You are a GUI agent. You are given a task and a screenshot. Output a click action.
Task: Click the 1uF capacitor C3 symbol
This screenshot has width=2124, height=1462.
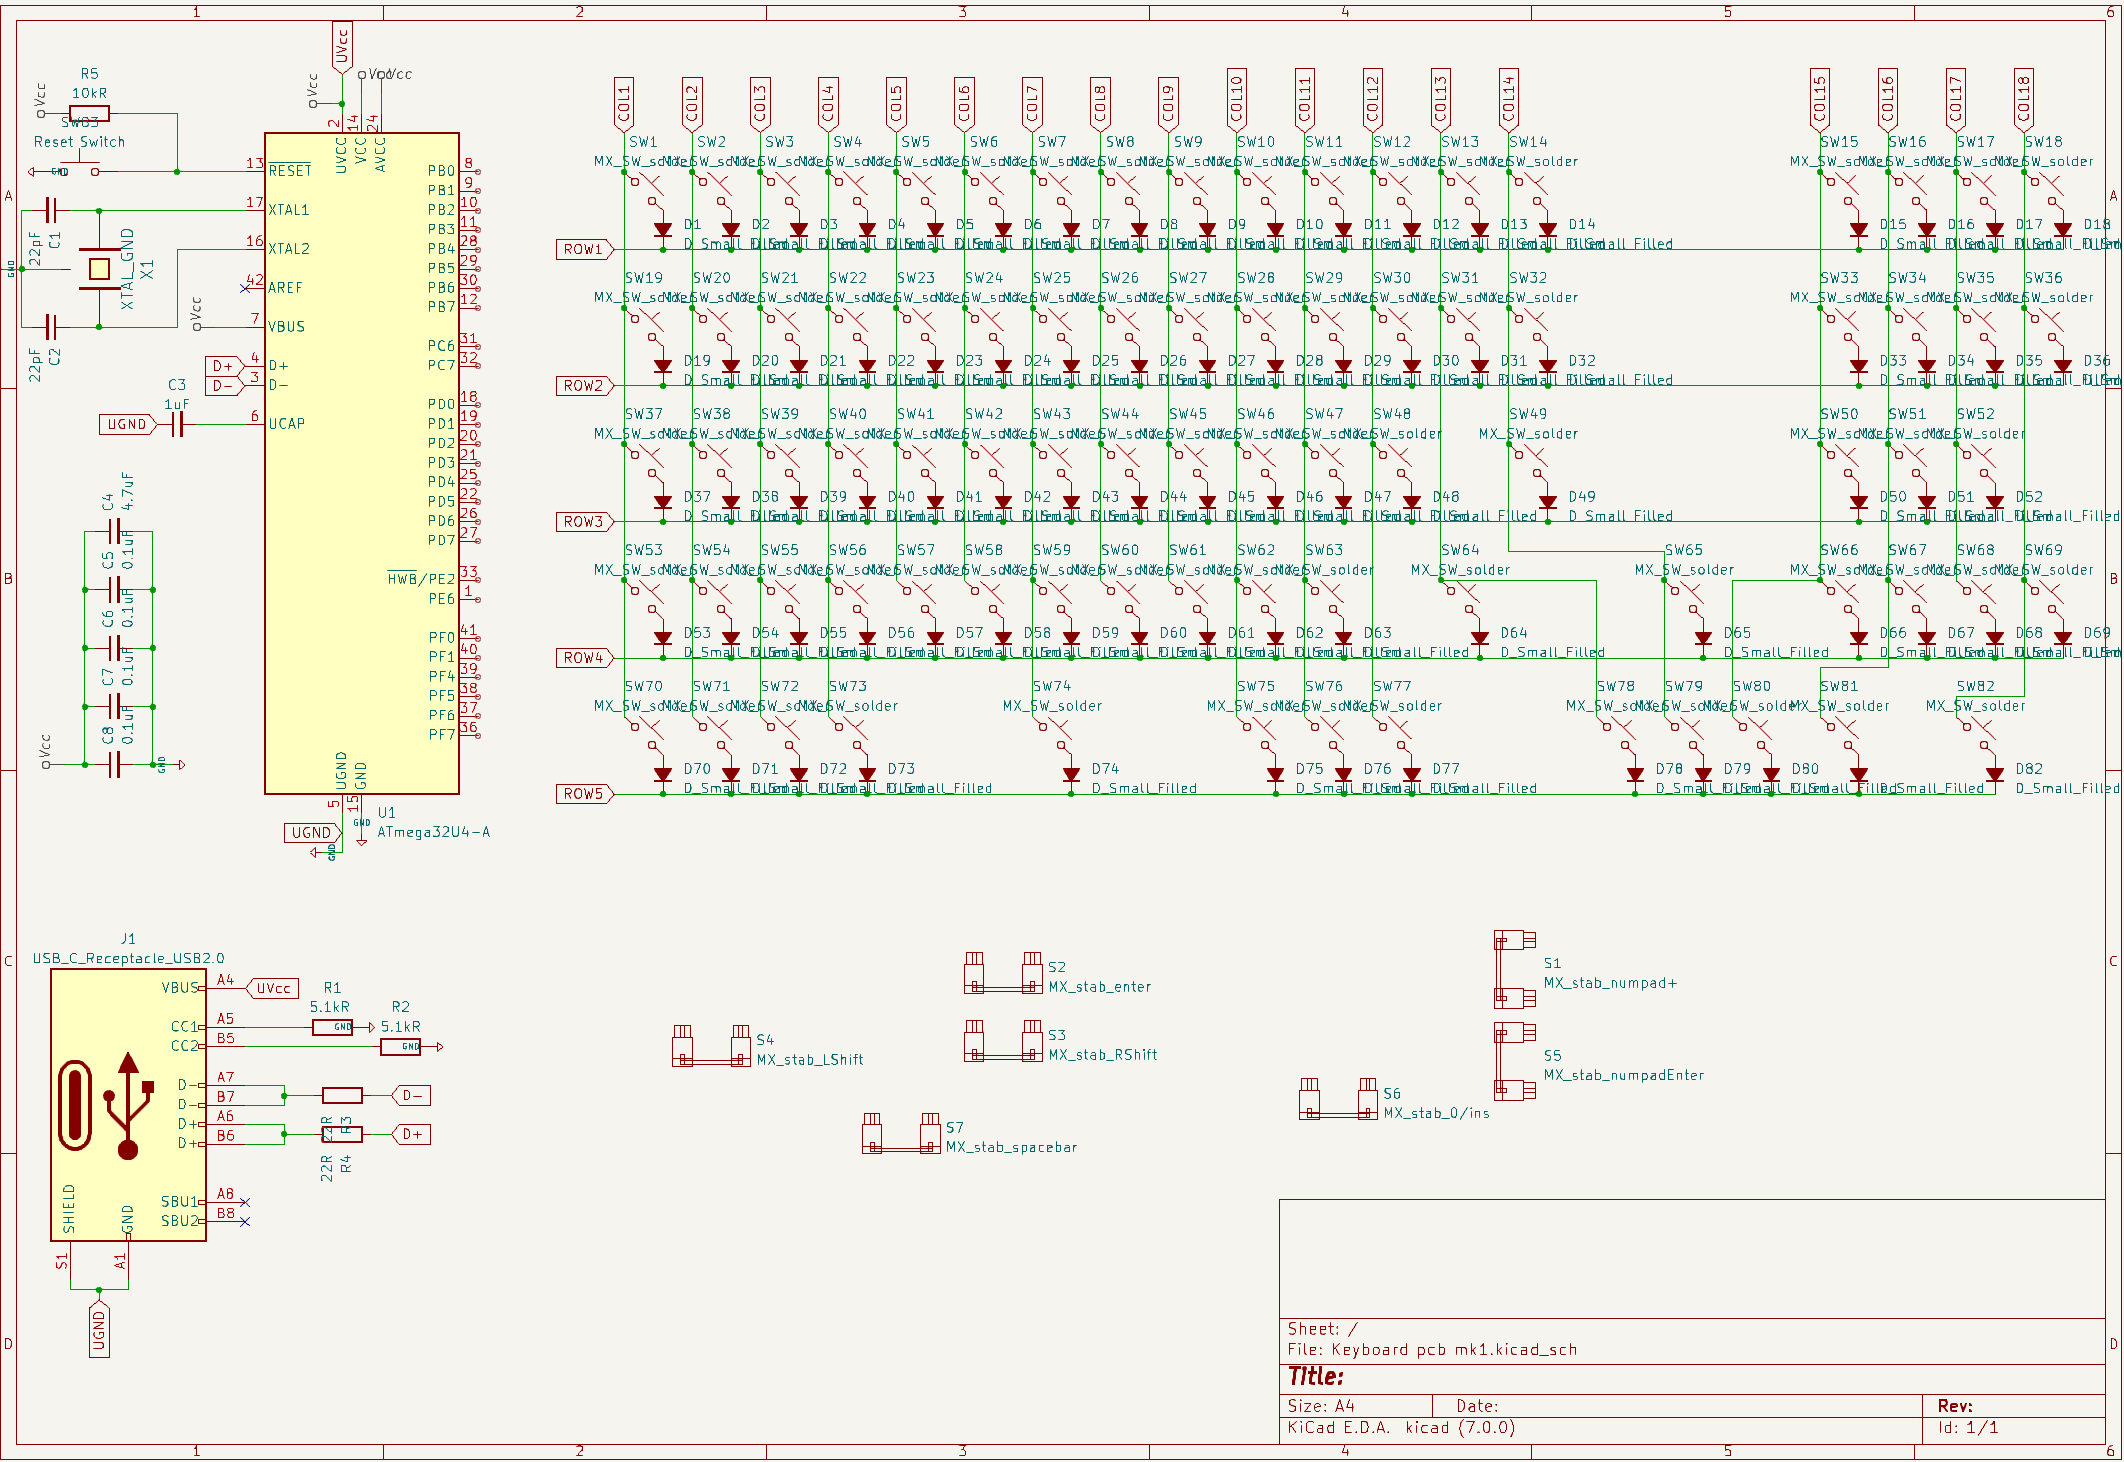pyautogui.click(x=178, y=424)
